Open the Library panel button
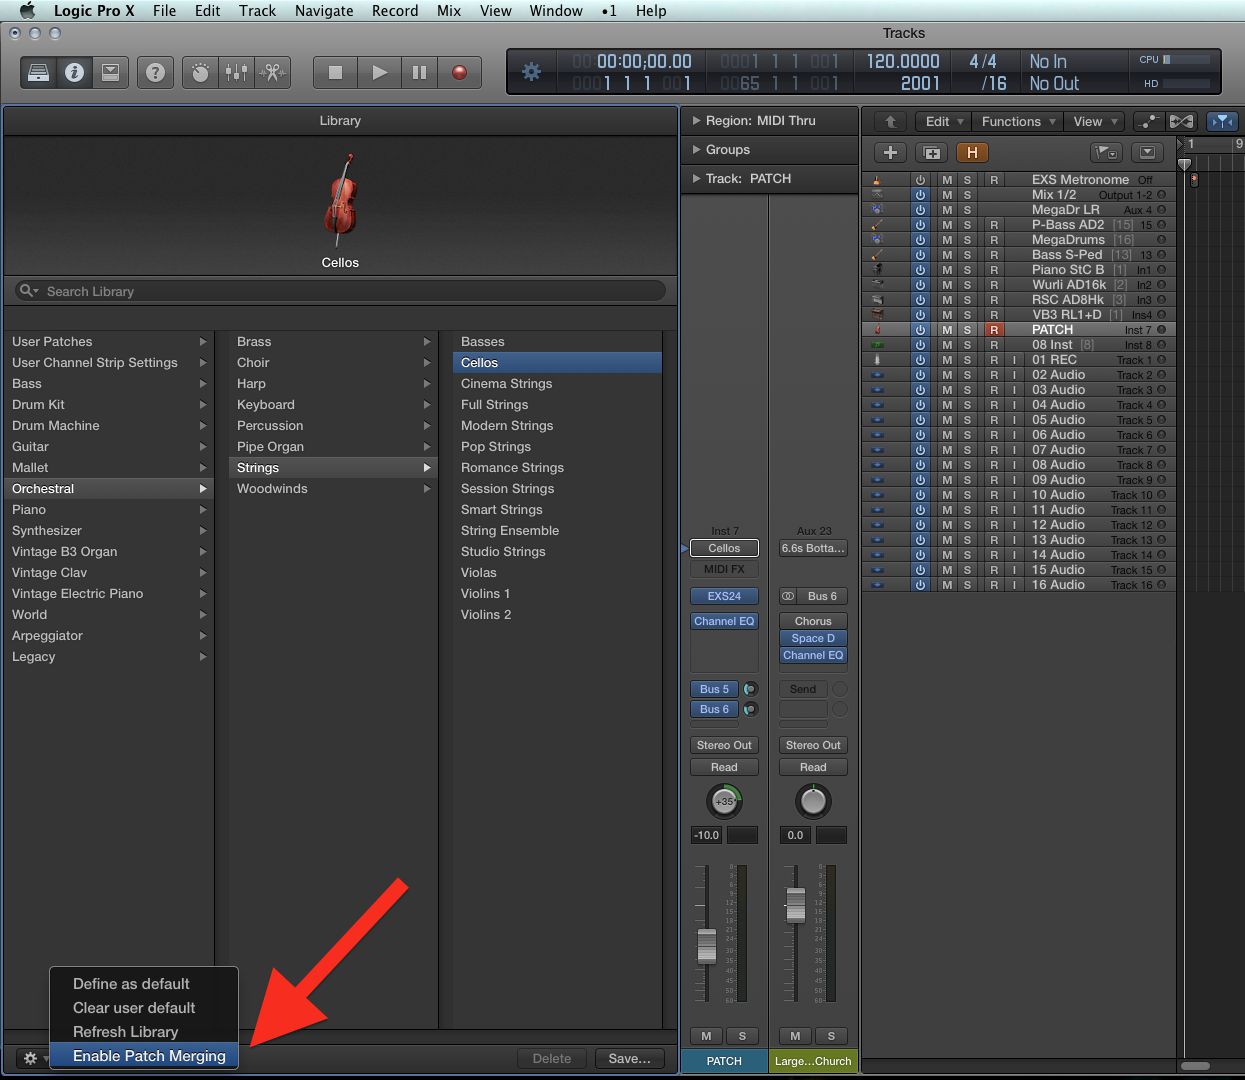Image resolution: width=1245 pixels, height=1080 pixels. 38,73
